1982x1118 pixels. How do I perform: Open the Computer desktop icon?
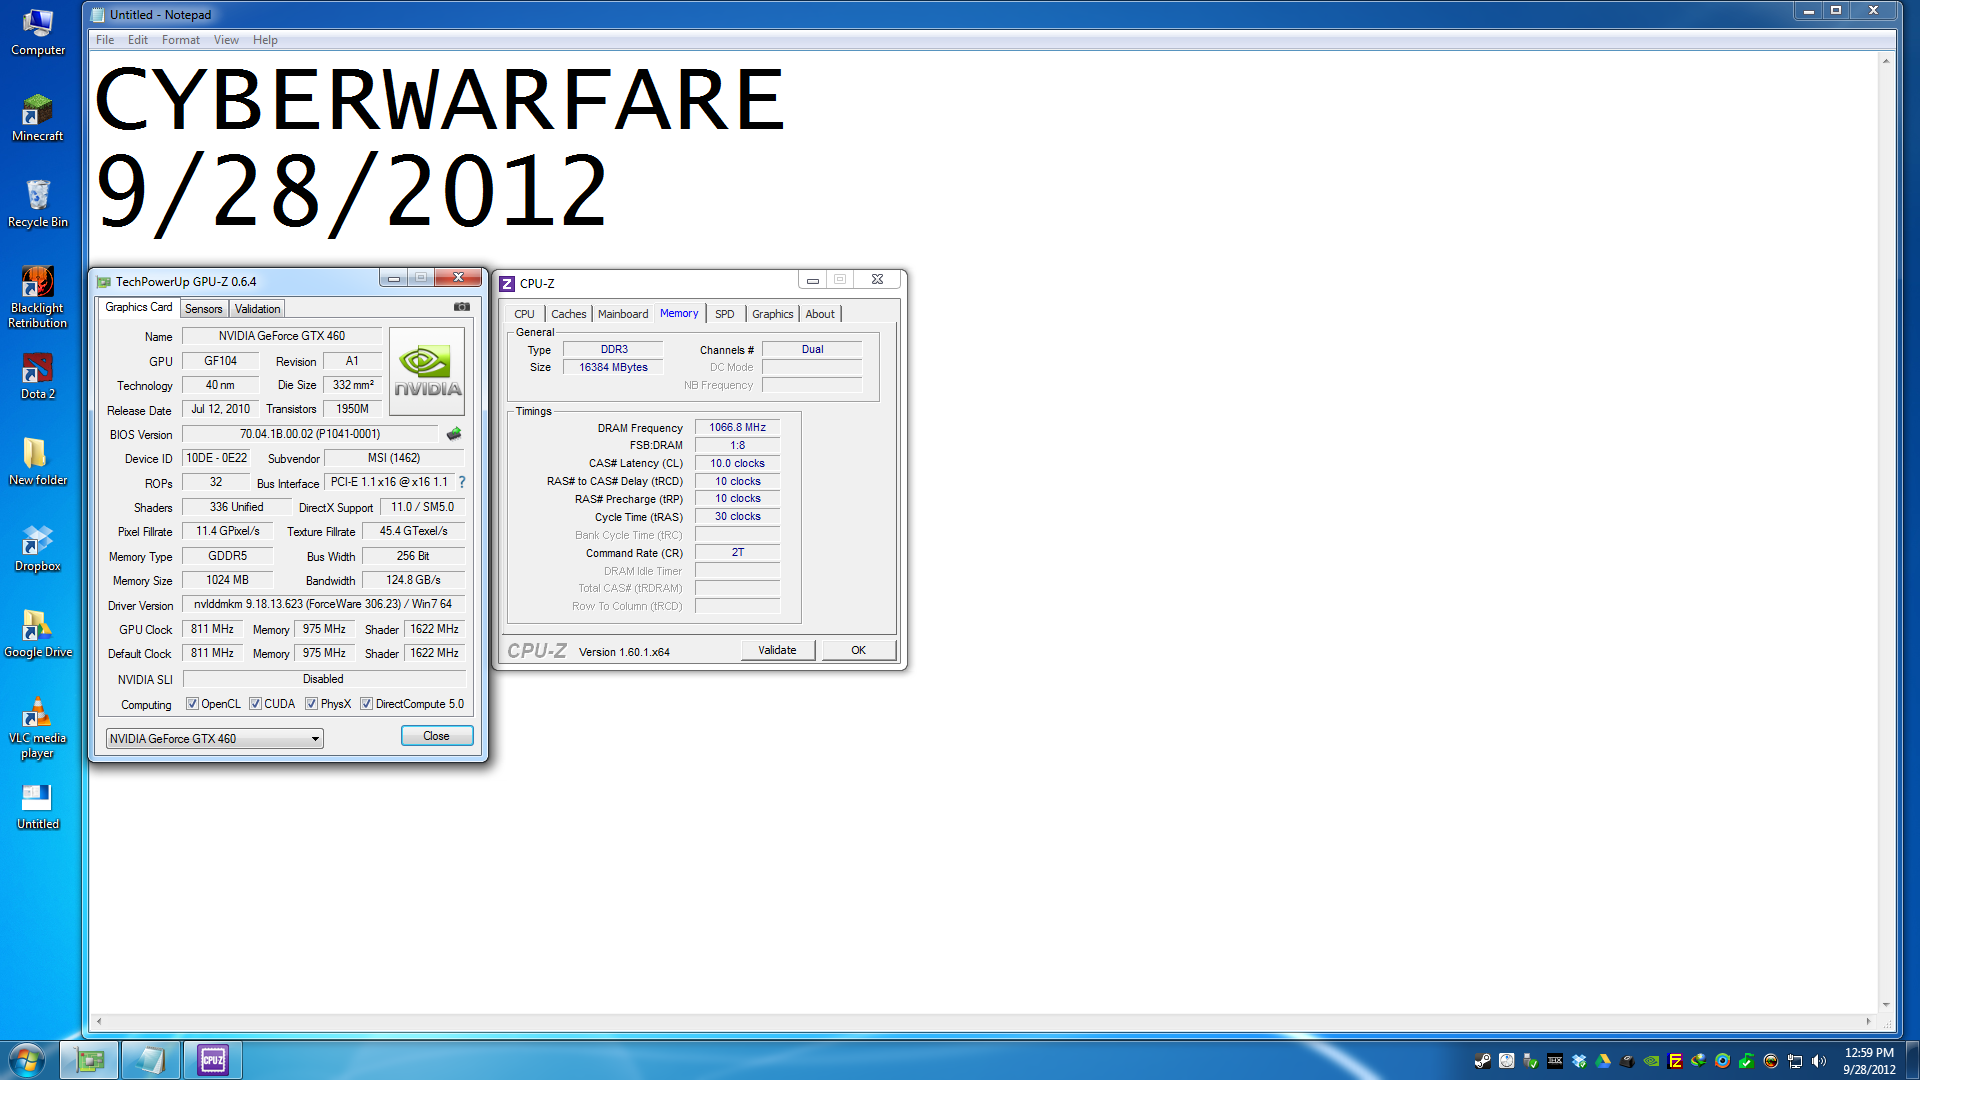click(x=38, y=32)
